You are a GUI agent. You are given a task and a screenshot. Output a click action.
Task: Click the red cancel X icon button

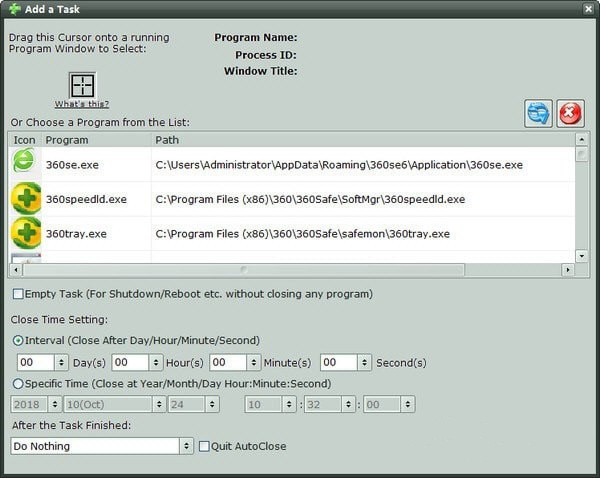pos(570,113)
